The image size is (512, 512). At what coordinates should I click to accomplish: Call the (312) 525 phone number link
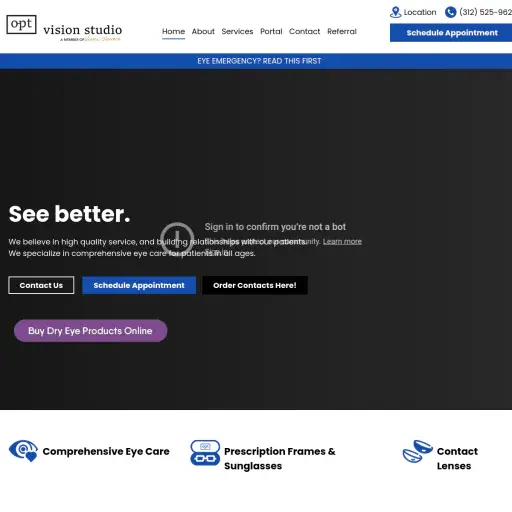pos(485,12)
